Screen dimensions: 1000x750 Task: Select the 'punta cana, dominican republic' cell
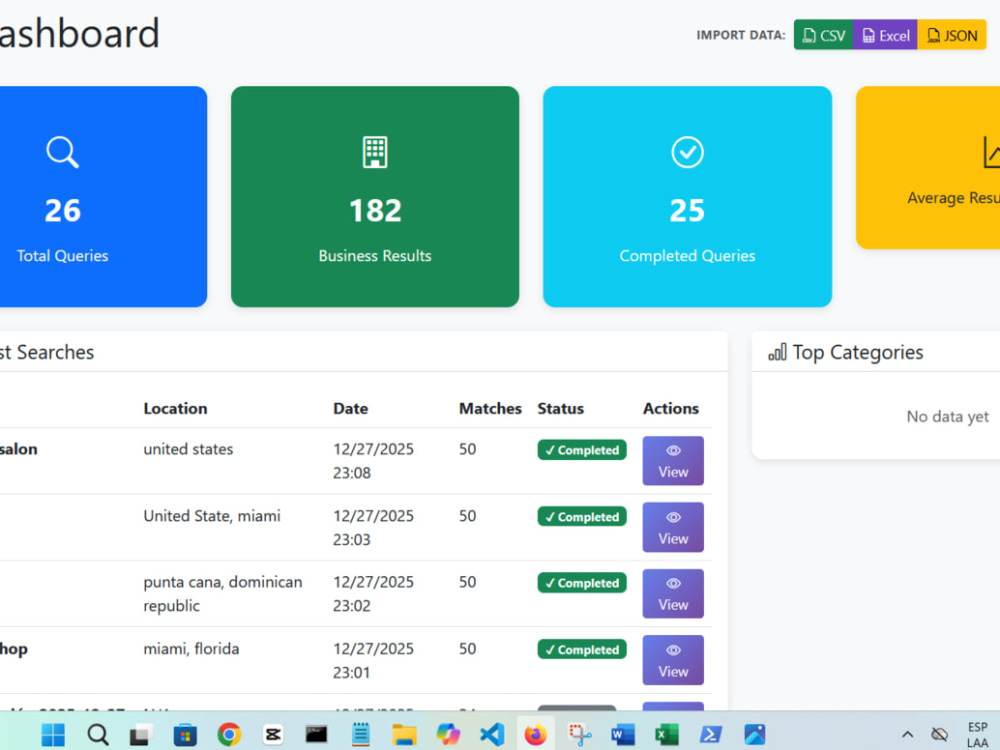[223, 594]
